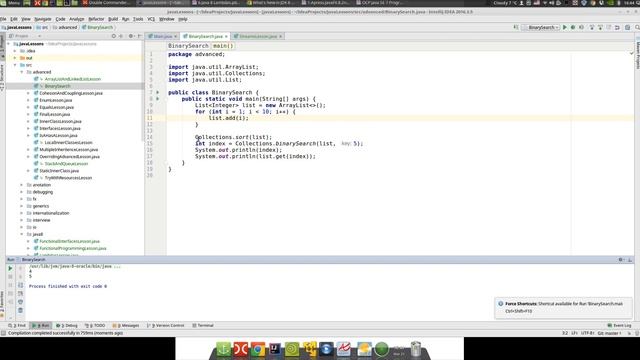640x360 pixels.
Task: Run BinarySearch using the green toolbar play button
Action: coord(565,27)
